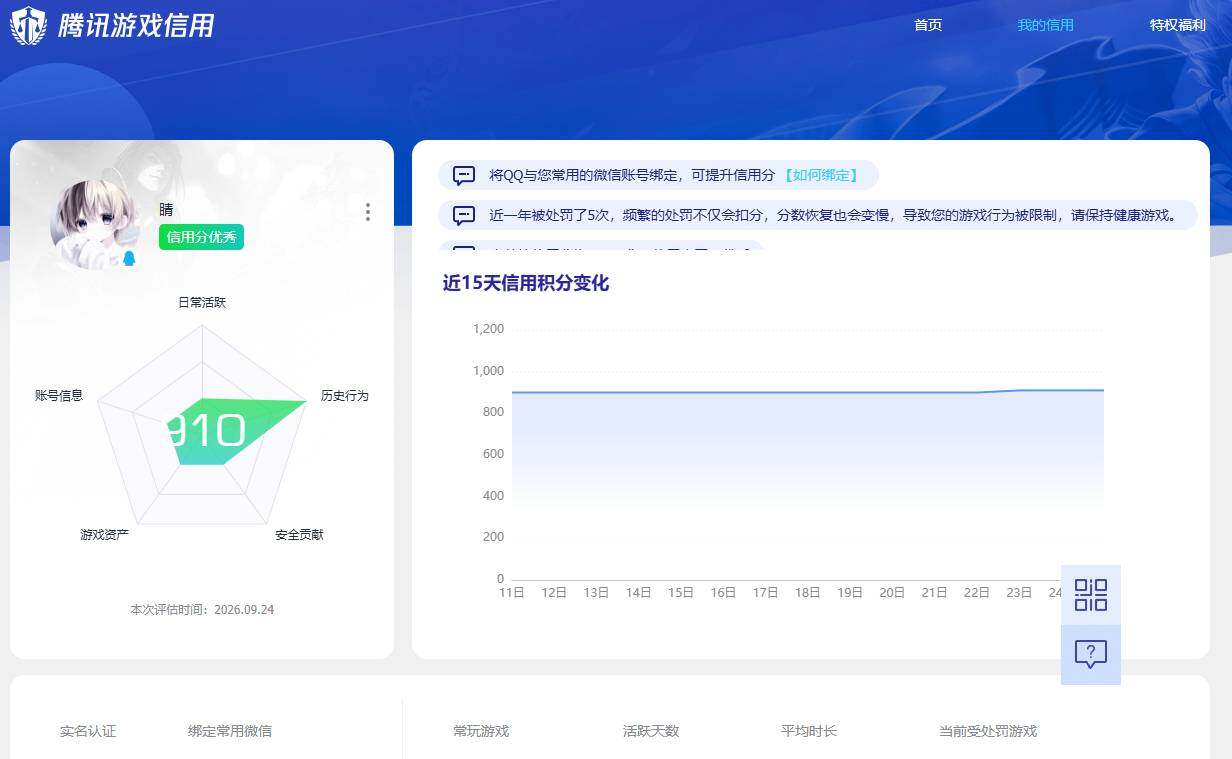Click the message icon beside QQ binding tip
This screenshot has height=759, width=1232.
[464, 175]
